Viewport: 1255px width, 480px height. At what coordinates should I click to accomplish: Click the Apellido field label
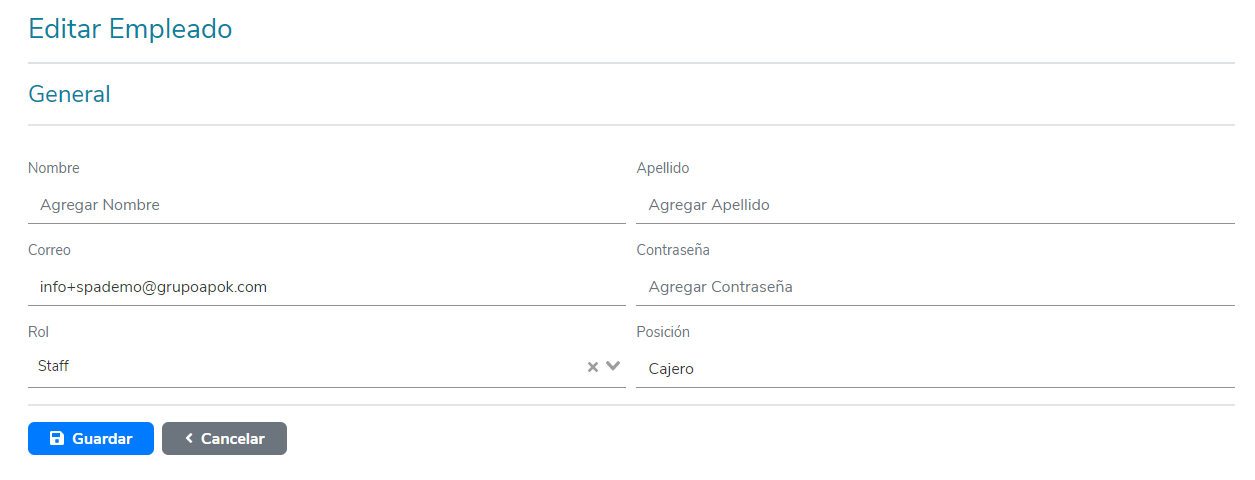[x=663, y=168]
